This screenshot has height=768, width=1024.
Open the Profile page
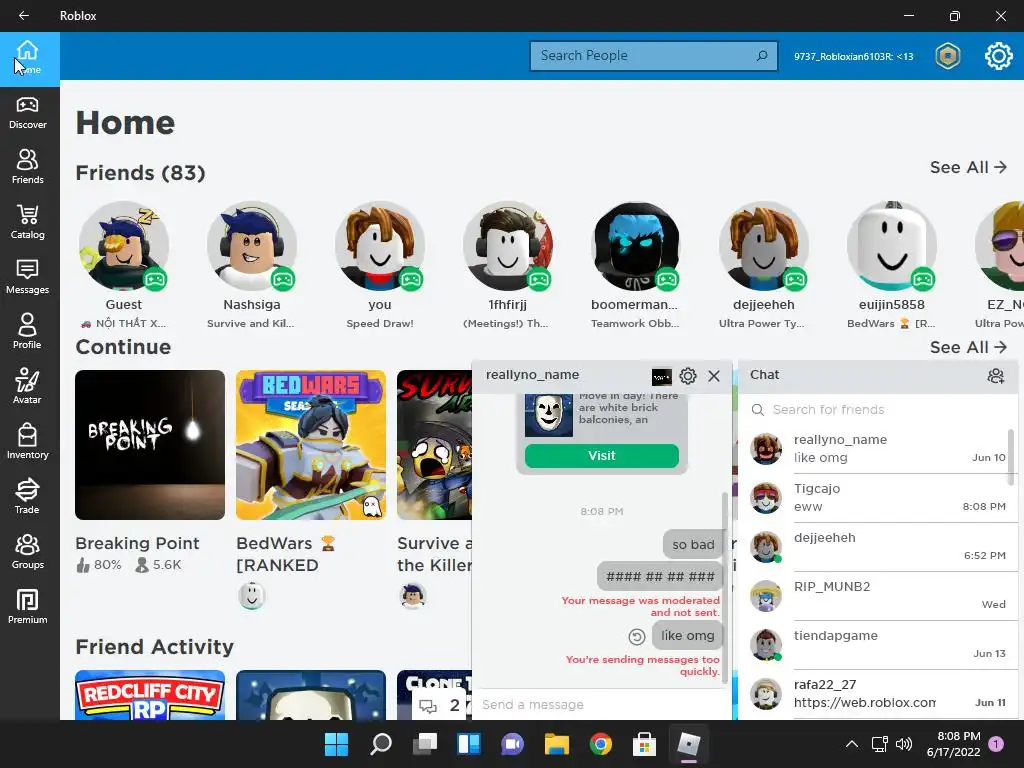coord(27,332)
